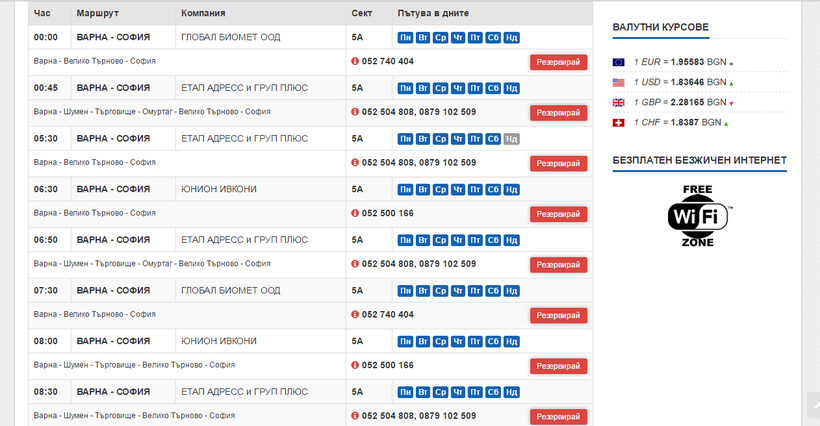Click the US flag beside the USD rate

pos(618,82)
